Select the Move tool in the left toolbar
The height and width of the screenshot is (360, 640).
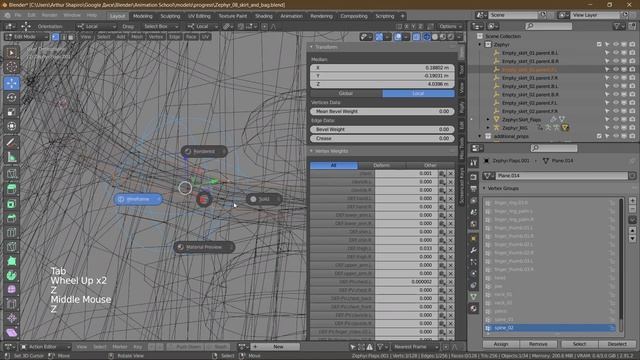coord(11,83)
